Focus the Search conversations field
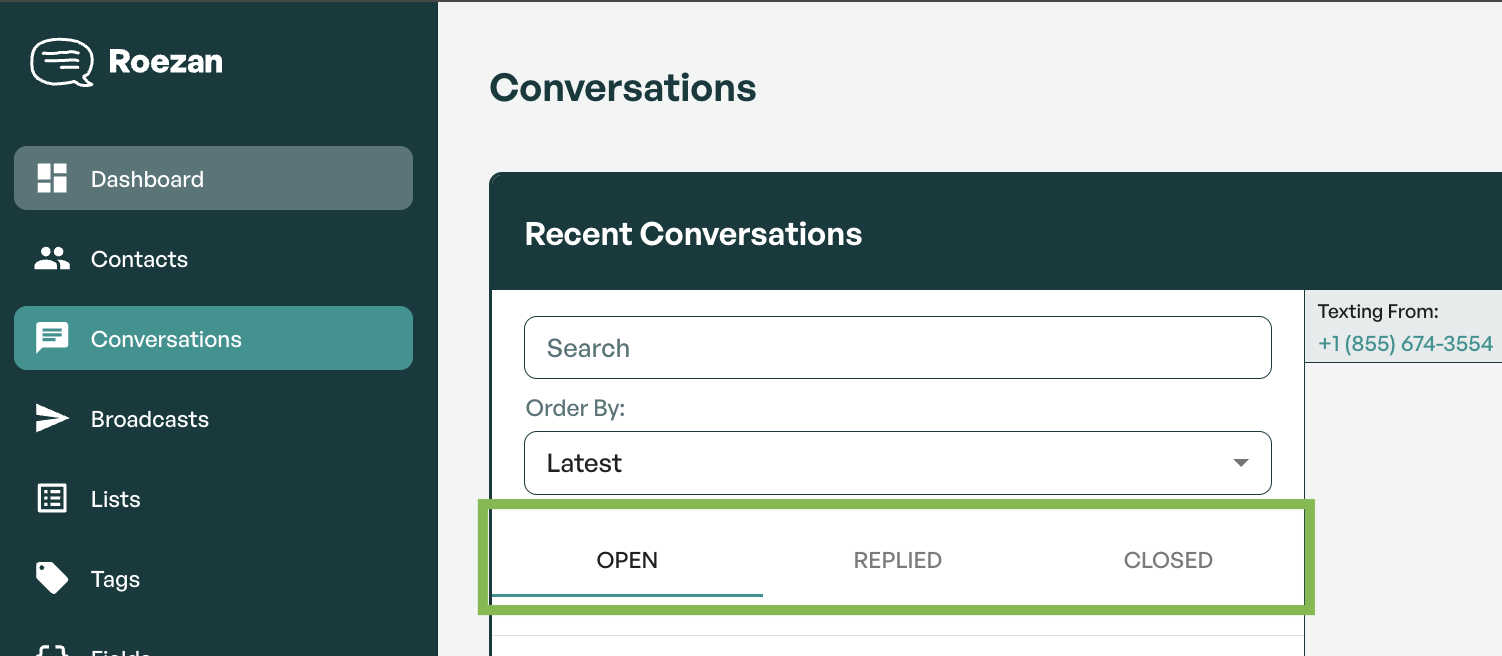Image resolution: width=1502 pixels, height=656 pixels. 897,348
